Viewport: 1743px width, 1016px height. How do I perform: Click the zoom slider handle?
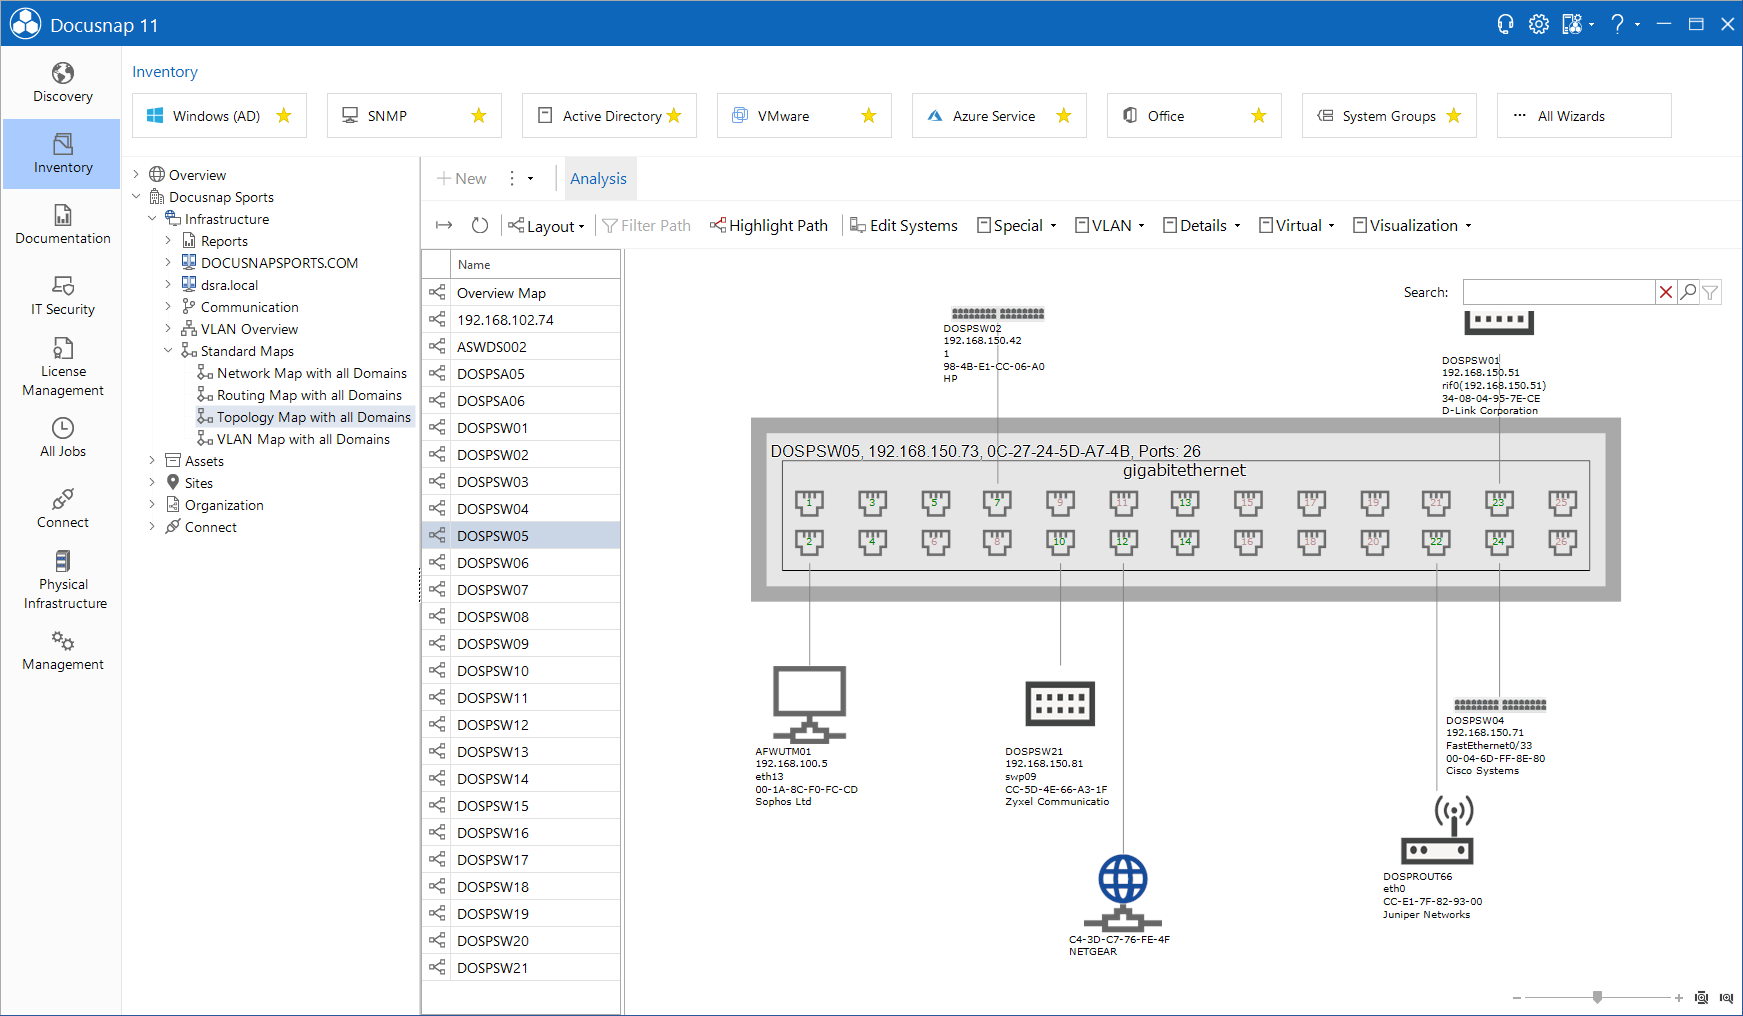click(1598, 997)
